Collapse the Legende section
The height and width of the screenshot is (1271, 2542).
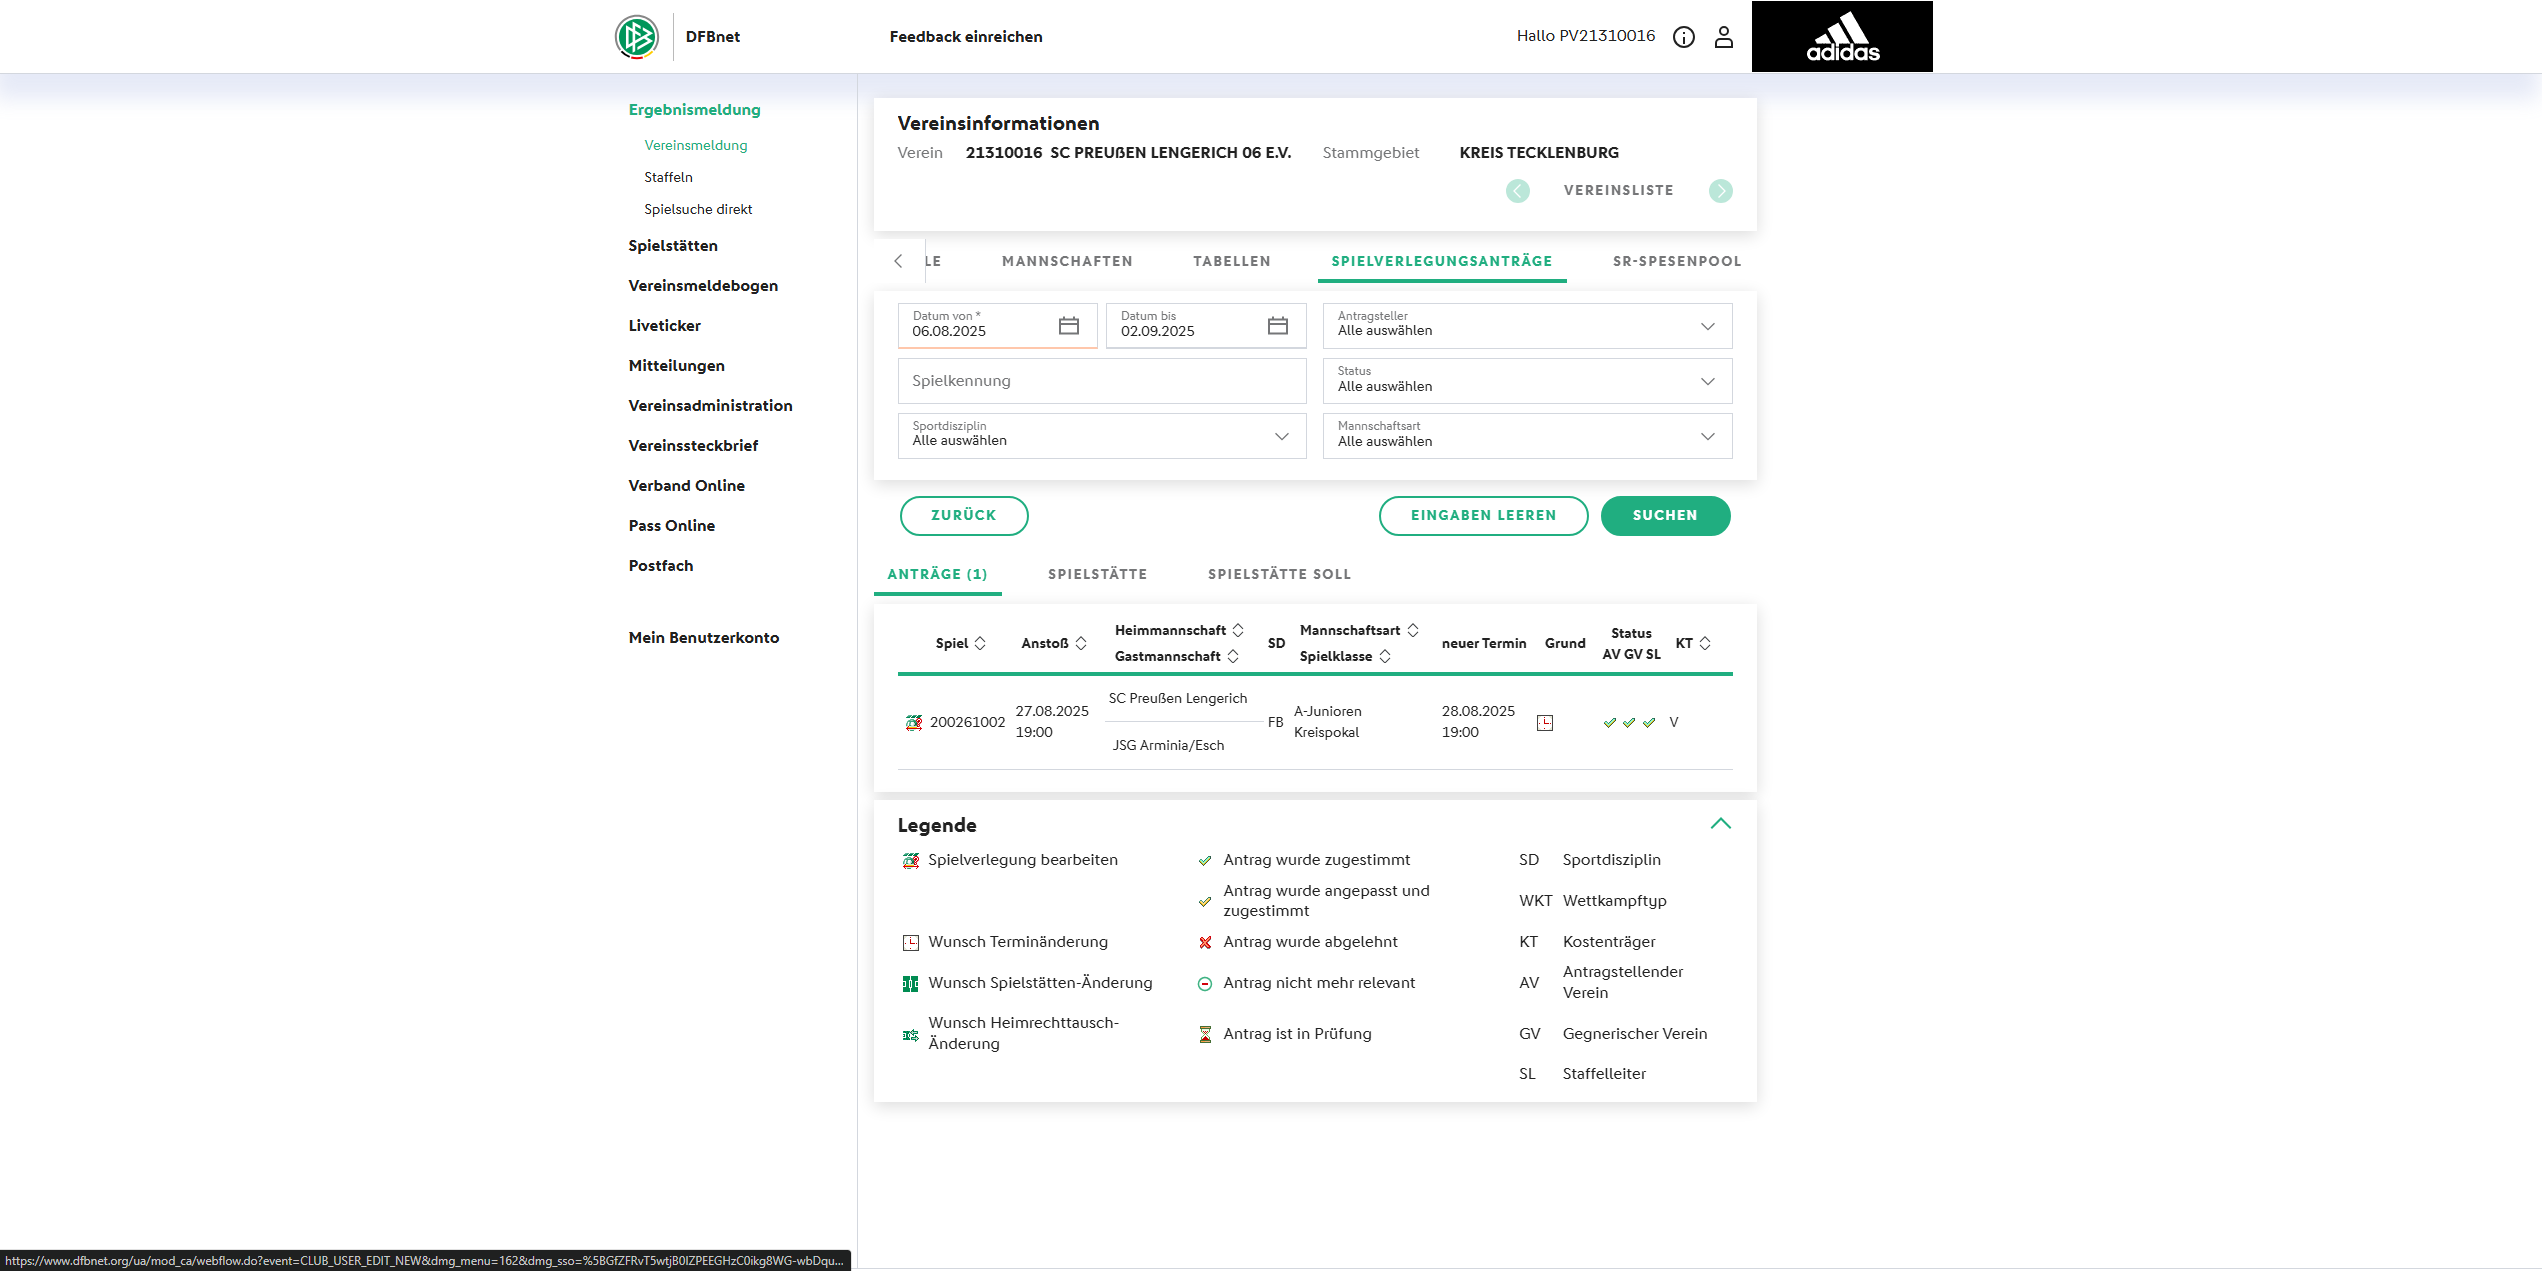pyautogui.click(x=1720, y=824)
